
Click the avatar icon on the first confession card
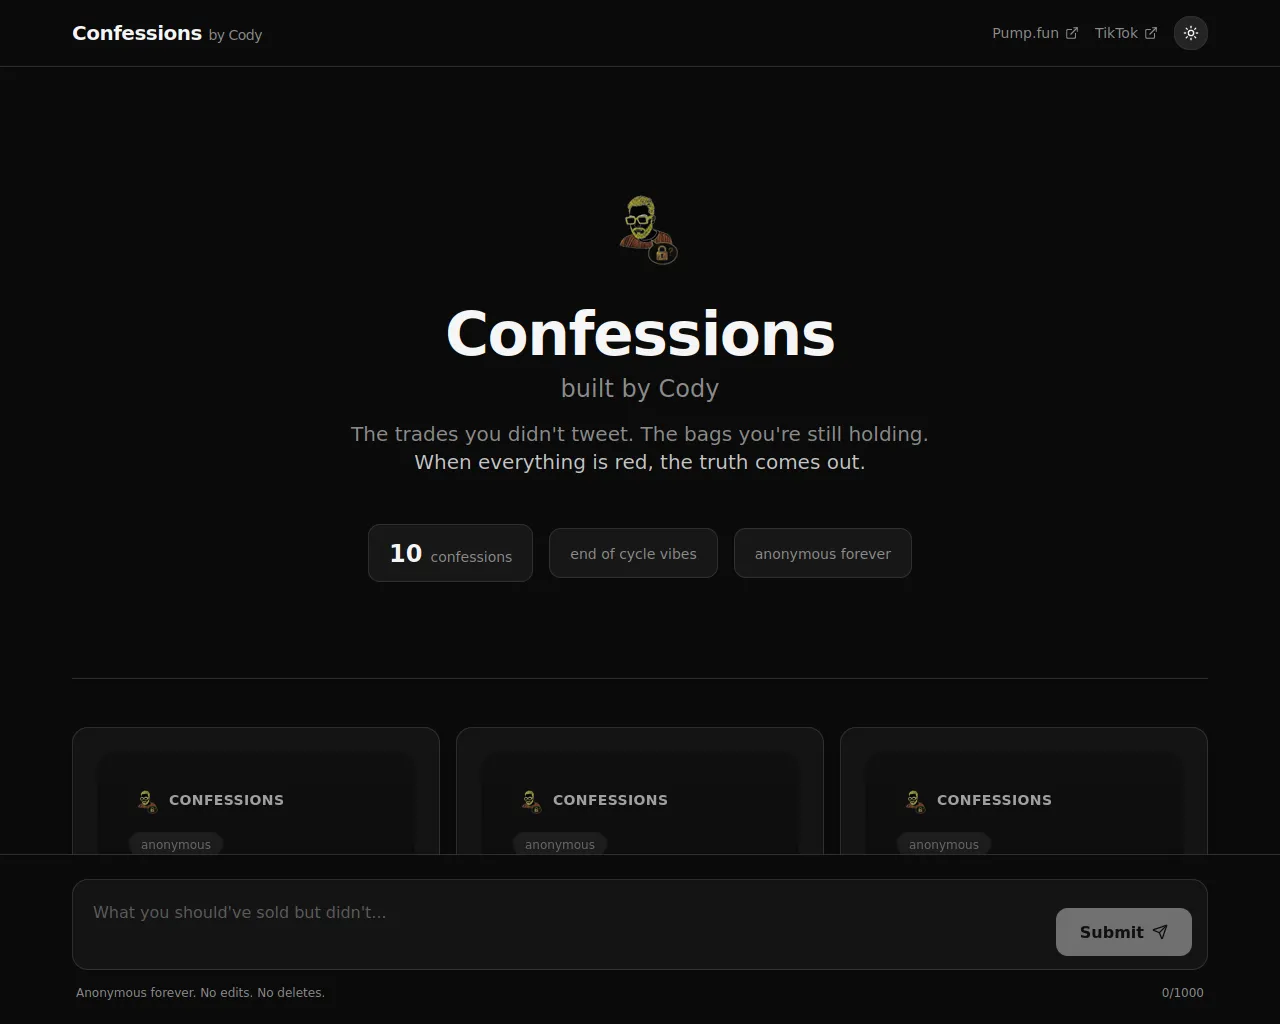tap(147, 801)
